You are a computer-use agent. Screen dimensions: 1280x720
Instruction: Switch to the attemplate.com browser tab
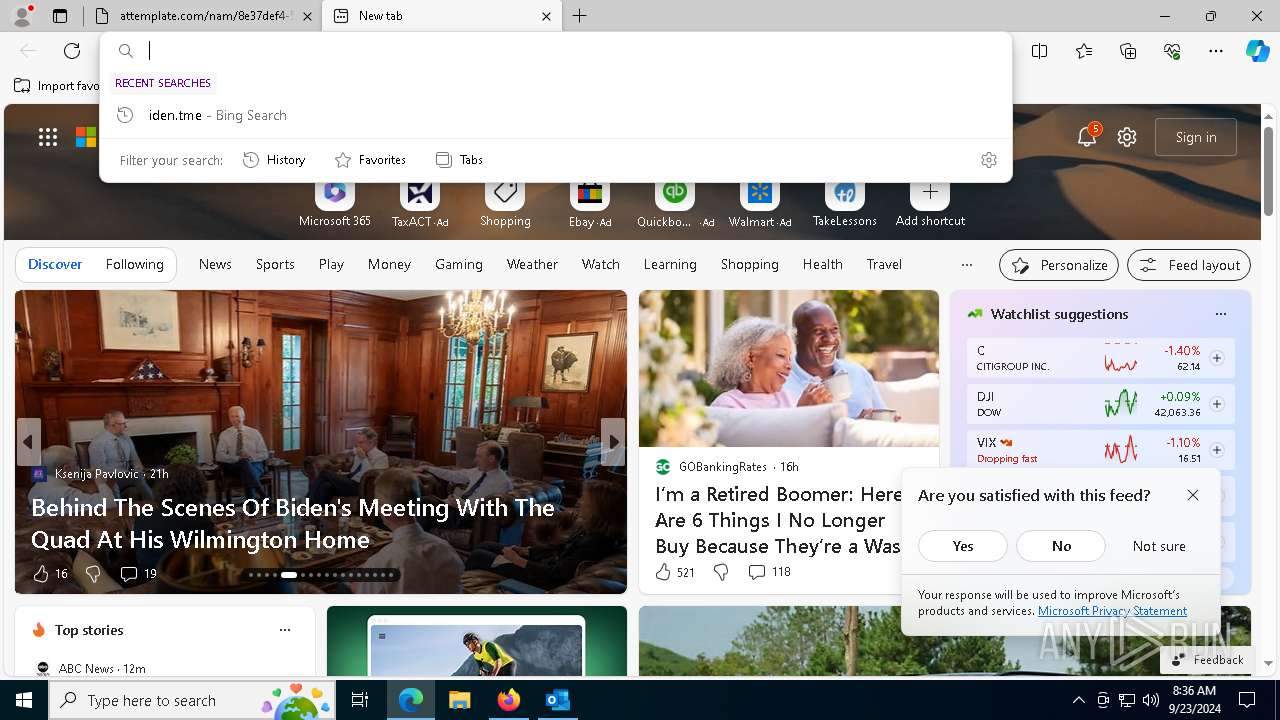(203, 16)
